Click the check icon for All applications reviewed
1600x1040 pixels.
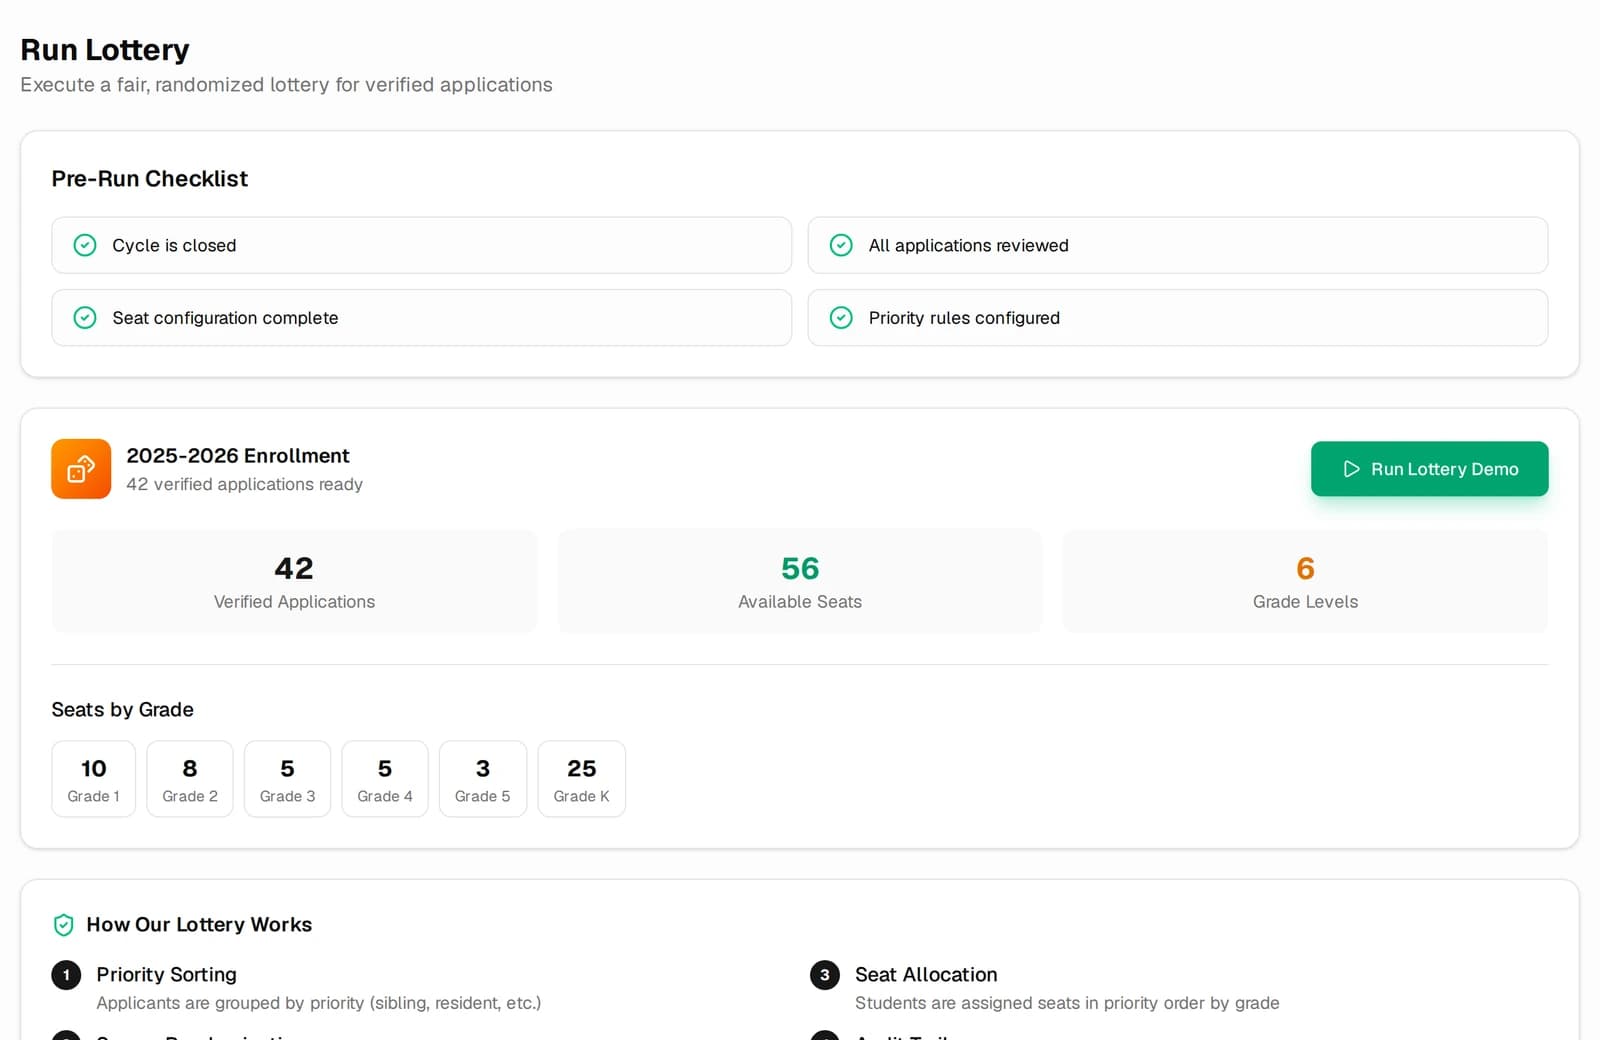tap(841, 245)
